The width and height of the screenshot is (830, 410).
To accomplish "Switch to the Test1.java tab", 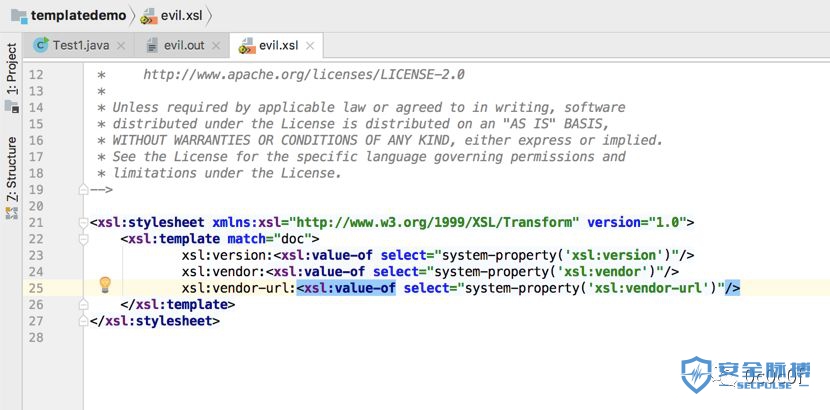I will tap(81, 45).
